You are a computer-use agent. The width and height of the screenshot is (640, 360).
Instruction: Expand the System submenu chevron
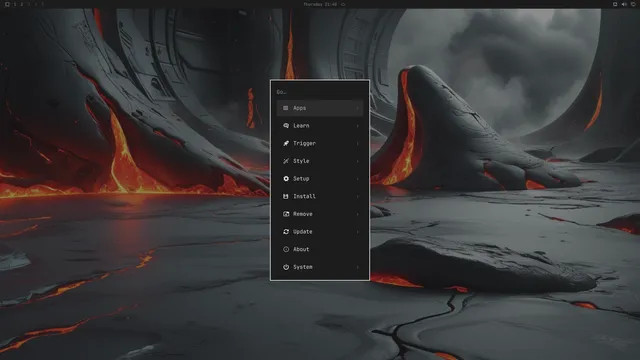pyautogui.click(x=358, y=267)
